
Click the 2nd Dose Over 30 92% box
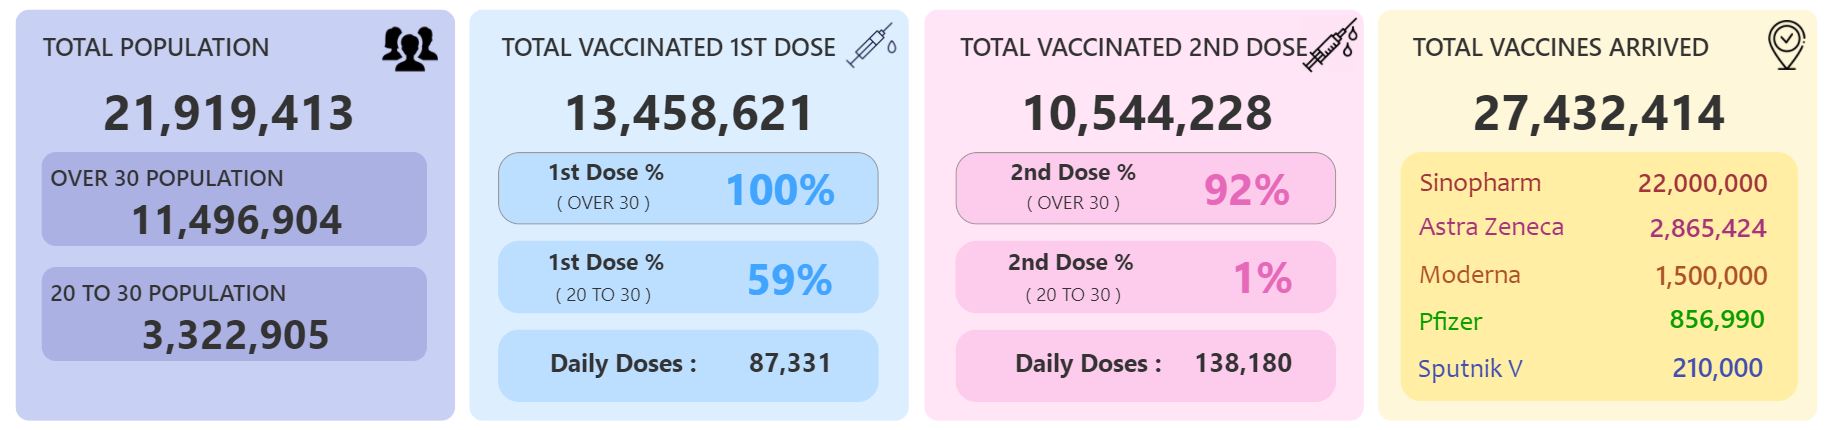[1146, 188]
